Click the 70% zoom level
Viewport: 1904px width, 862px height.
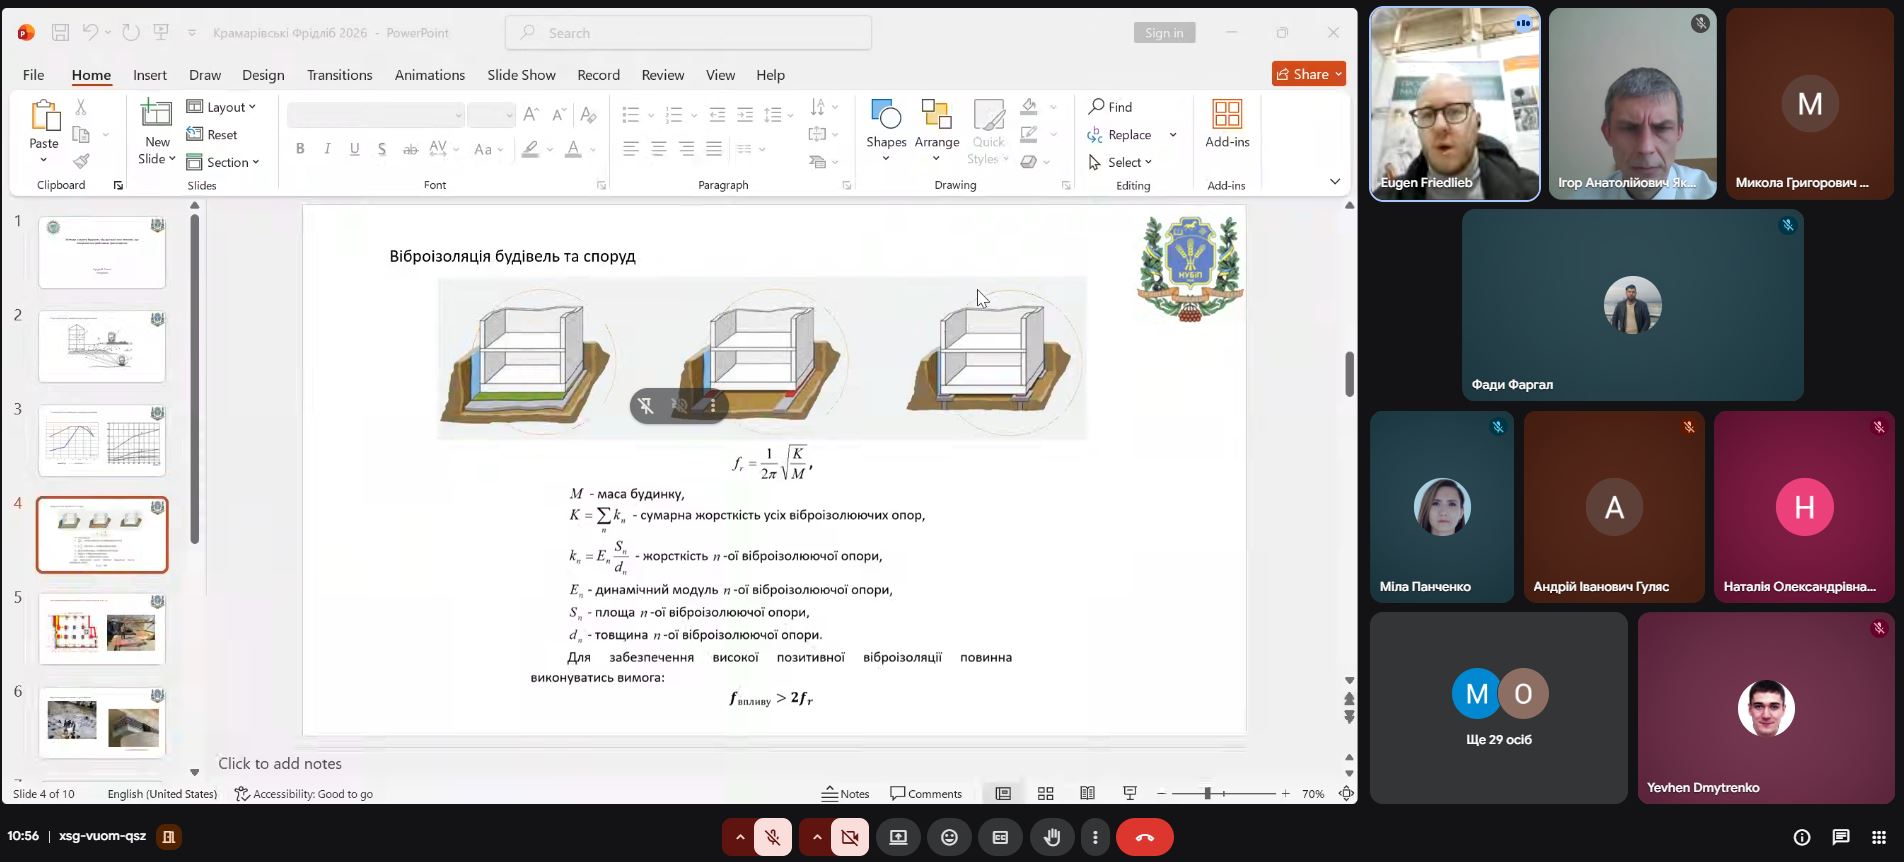pyautogui.click(x=1313, y=794)
